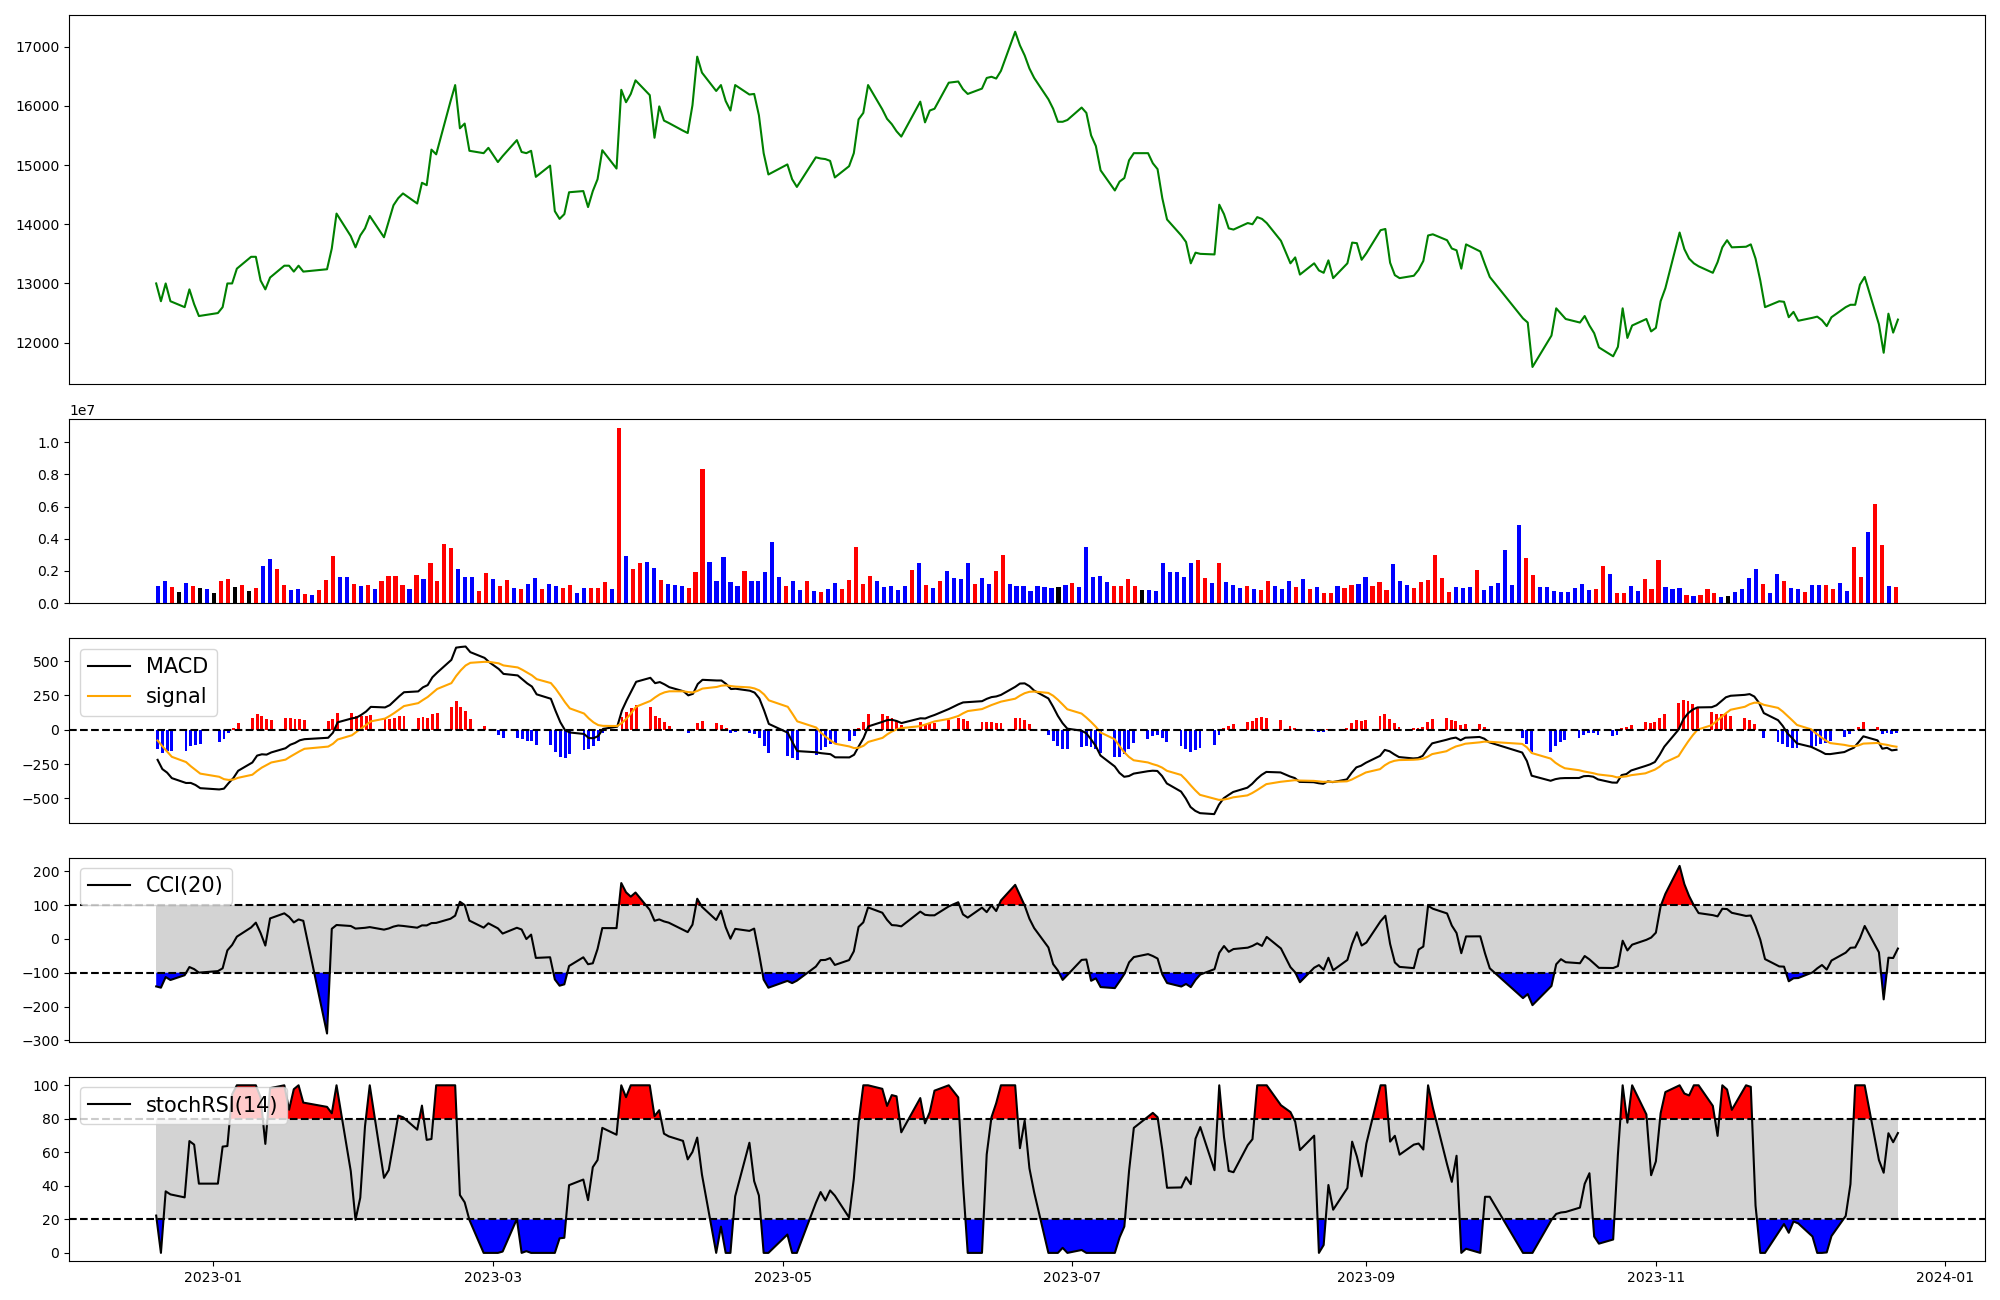
Task: Click the tallest blue volume bar near October
Action: (x=1519, y=563)
